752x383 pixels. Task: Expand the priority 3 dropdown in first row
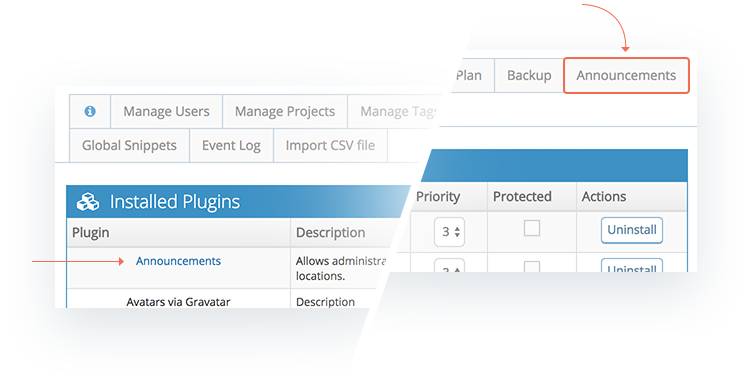[449, 232]
